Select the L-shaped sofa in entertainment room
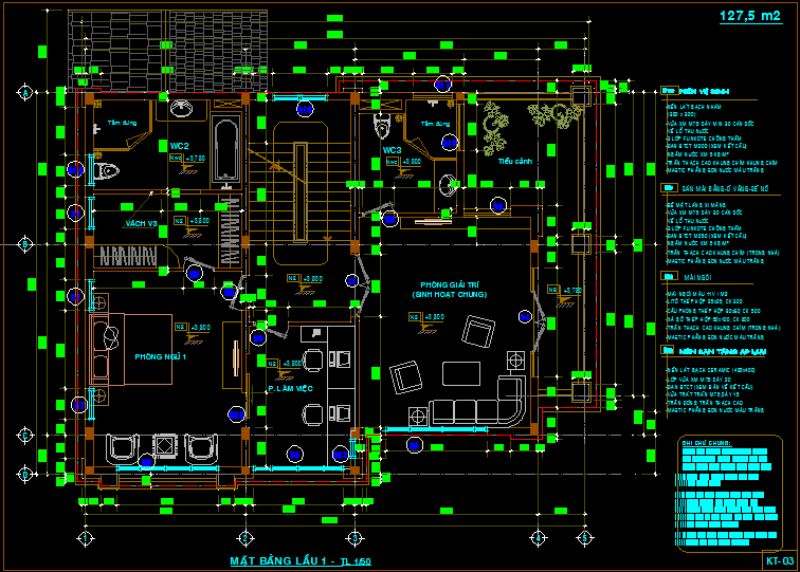Viewport: 800px width, 572px height. coord(479,401)
